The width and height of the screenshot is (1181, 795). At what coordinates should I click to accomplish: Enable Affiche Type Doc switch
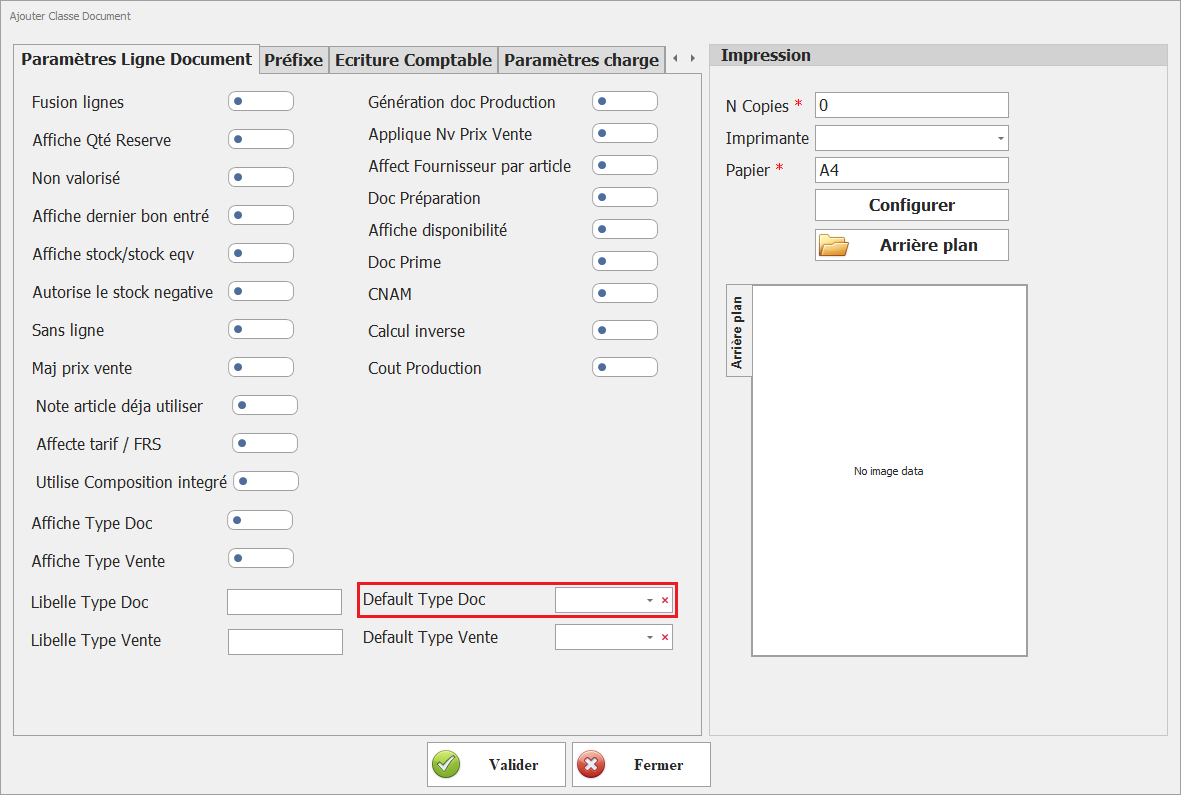point(260,520)
